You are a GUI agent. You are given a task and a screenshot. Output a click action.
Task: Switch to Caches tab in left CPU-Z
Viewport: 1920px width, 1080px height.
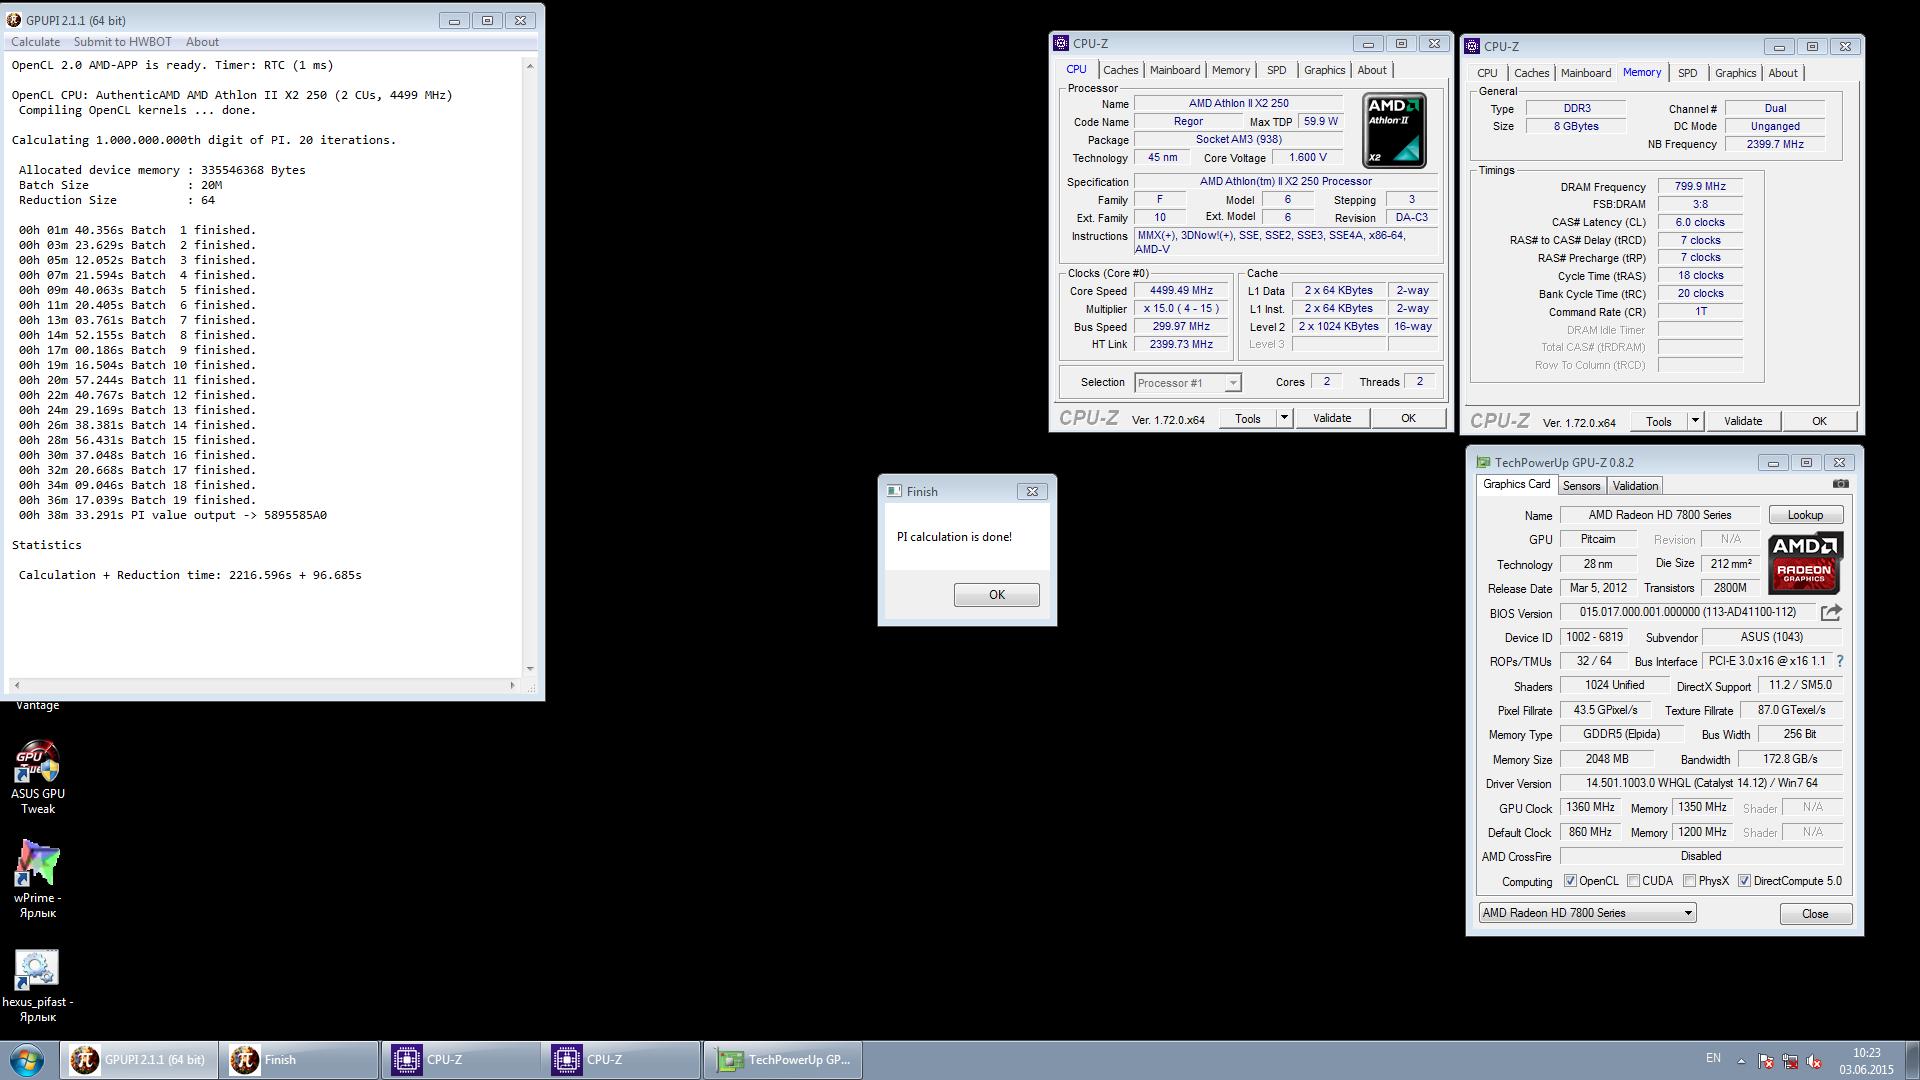tap(1120, 70)
